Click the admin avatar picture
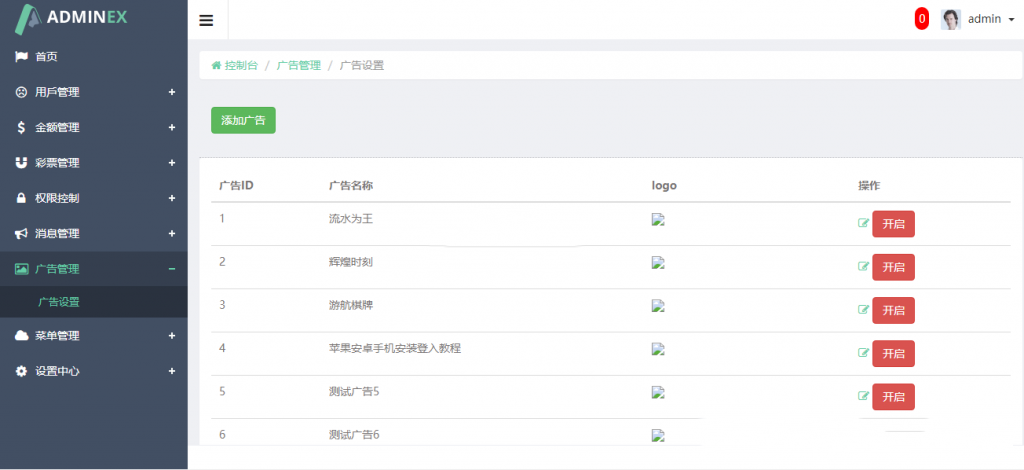 pos(951,19)
